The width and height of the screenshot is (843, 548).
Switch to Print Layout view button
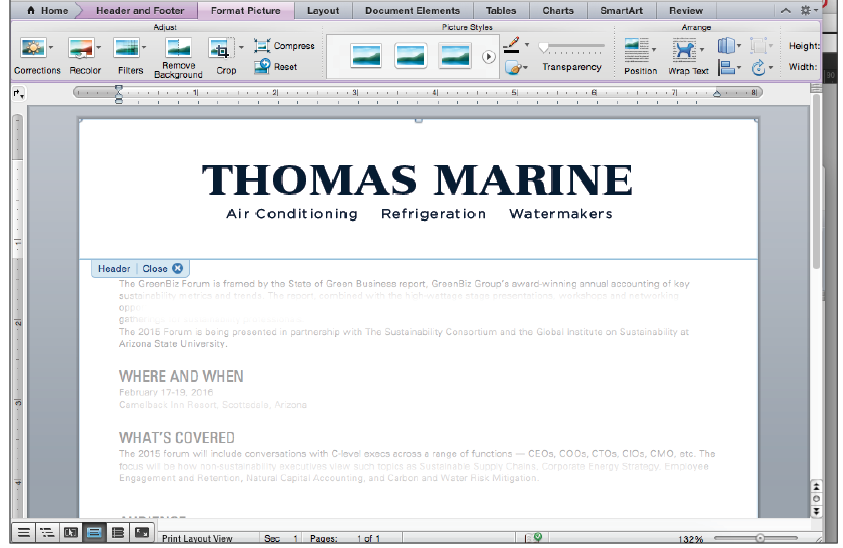click(94, 532)
